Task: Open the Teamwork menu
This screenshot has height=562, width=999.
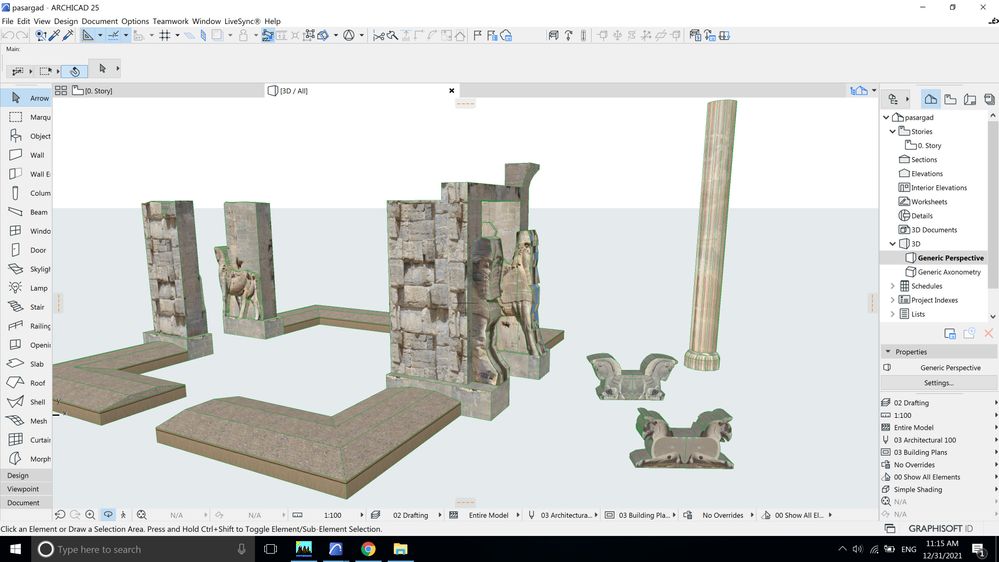Action: coord(170,21)
